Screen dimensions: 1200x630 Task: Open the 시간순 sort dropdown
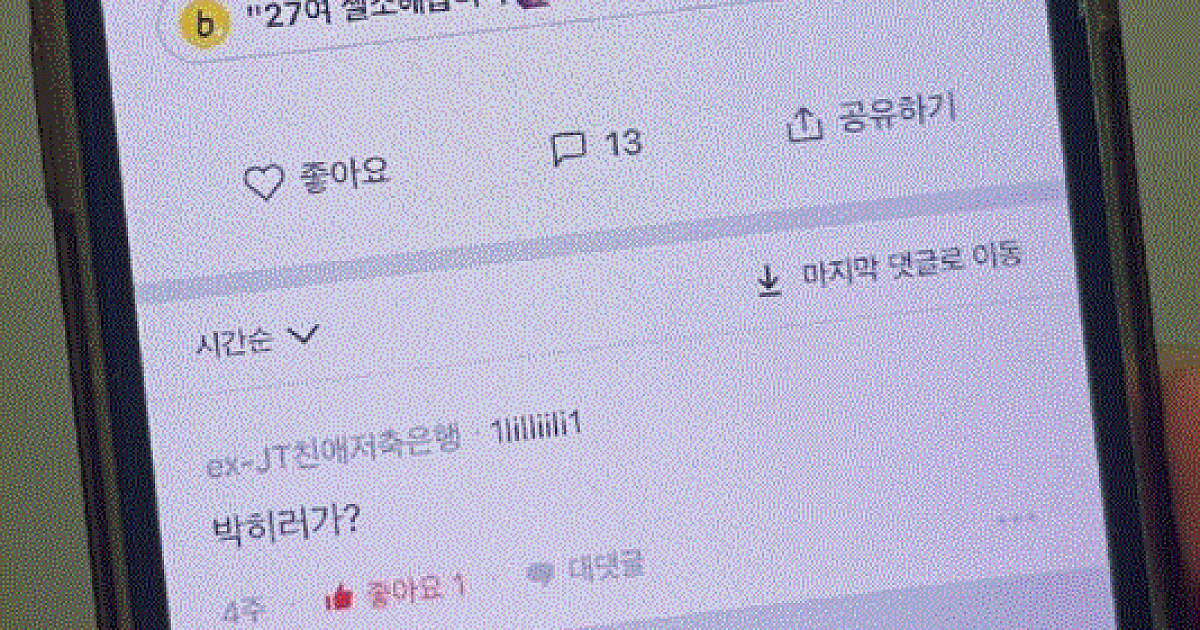(x=257, y=340)
